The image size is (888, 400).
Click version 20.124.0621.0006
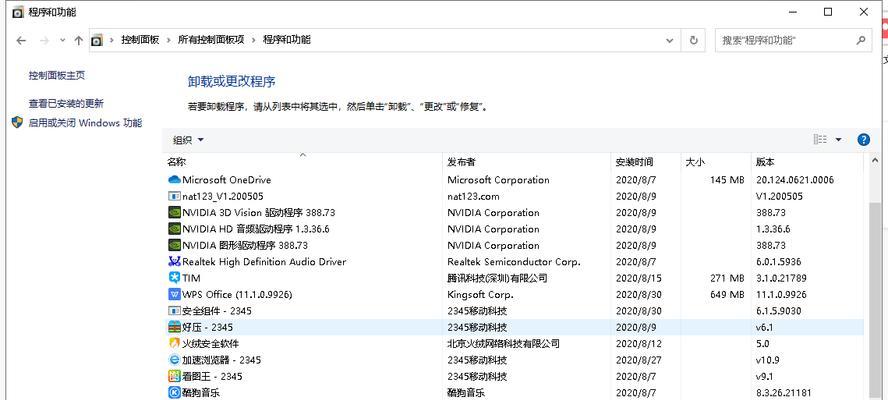coord(795,180)
